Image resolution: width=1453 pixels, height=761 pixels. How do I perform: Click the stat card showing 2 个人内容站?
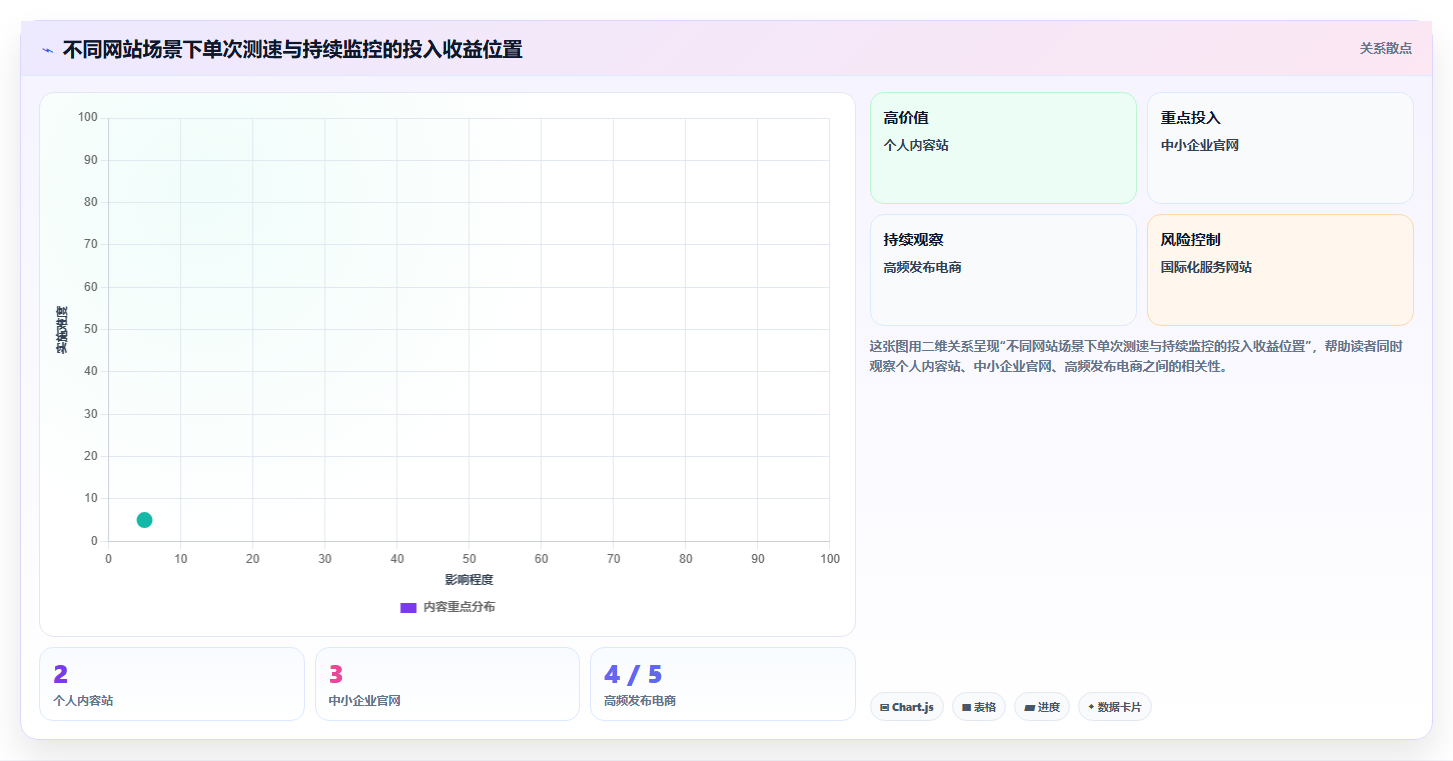point(172,684)
